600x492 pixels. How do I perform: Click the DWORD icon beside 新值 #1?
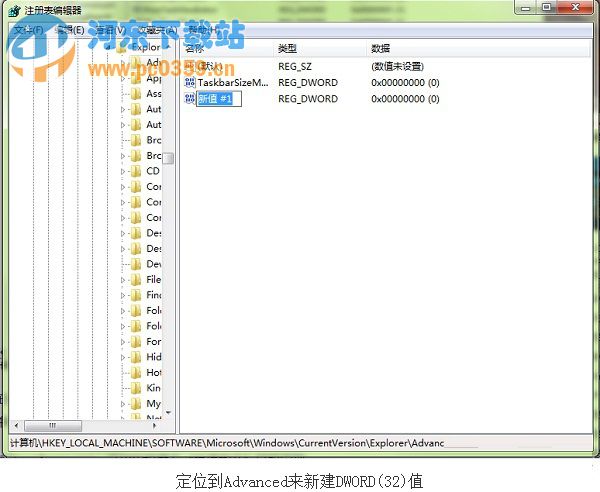click(x=190, y=99)
